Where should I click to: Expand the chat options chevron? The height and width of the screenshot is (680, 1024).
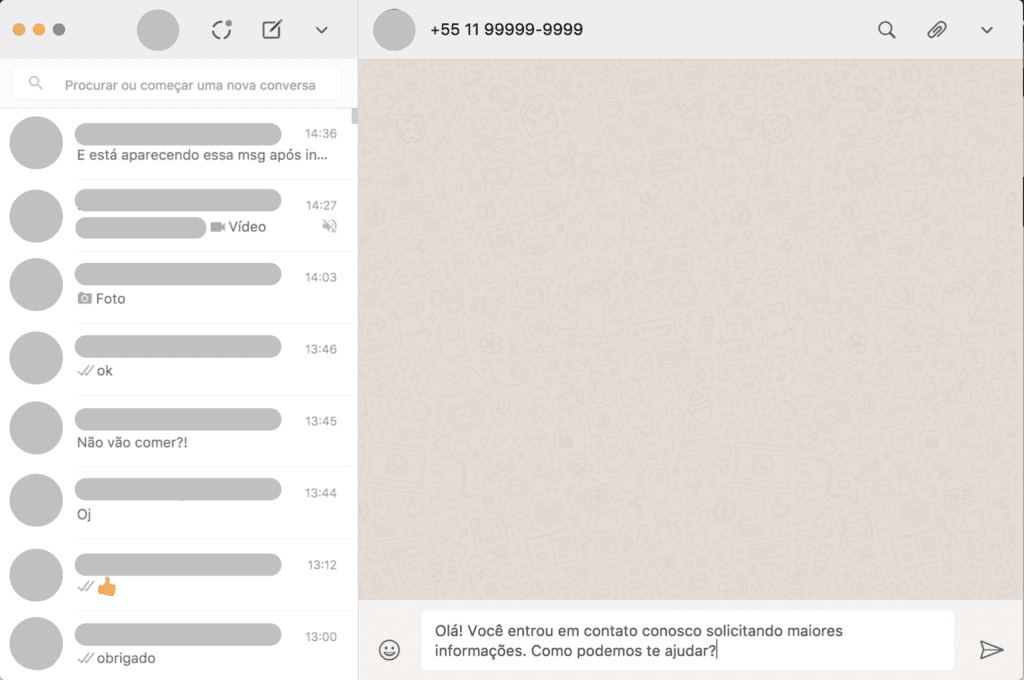986,30
